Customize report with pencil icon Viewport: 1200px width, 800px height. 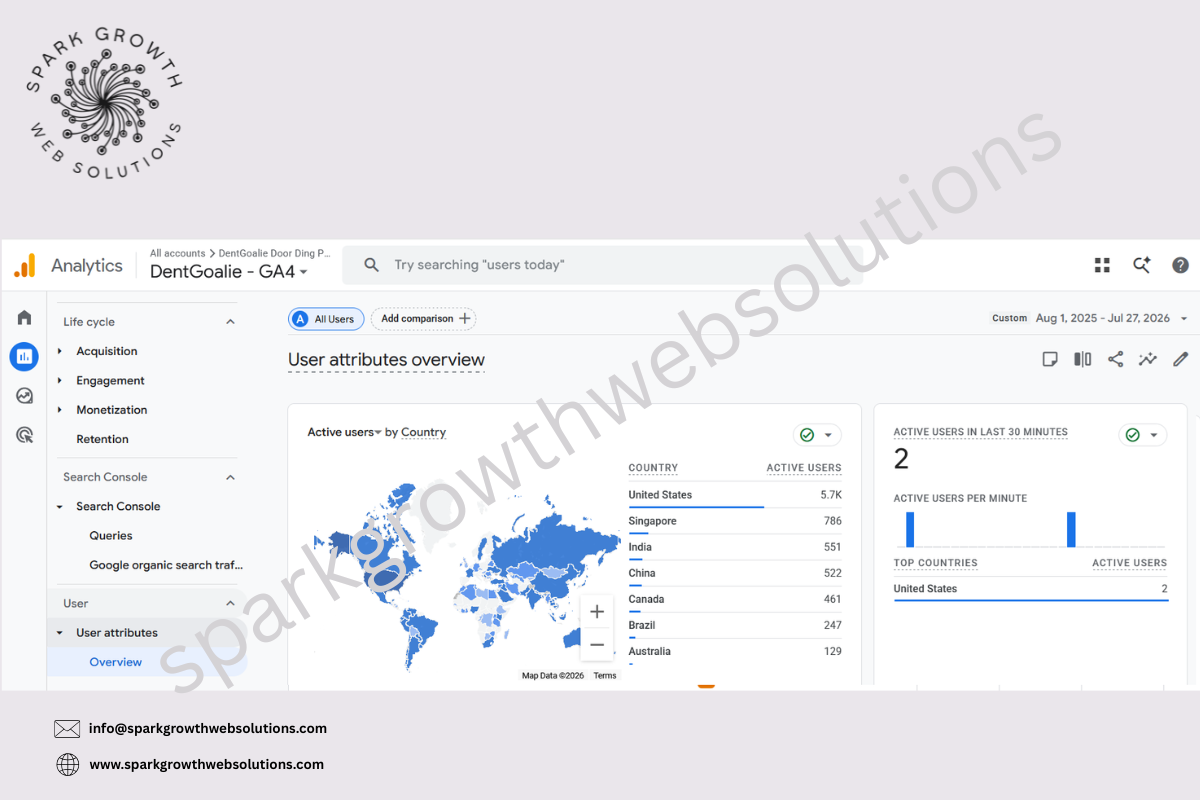[x=1181, y=359]
